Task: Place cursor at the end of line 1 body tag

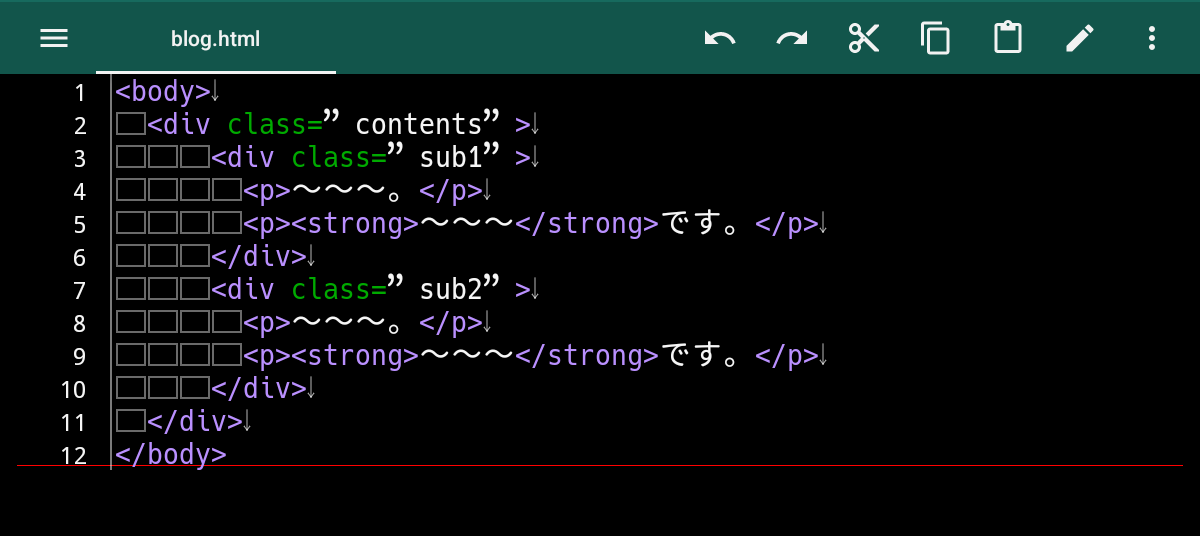Action: coord(215,92)
